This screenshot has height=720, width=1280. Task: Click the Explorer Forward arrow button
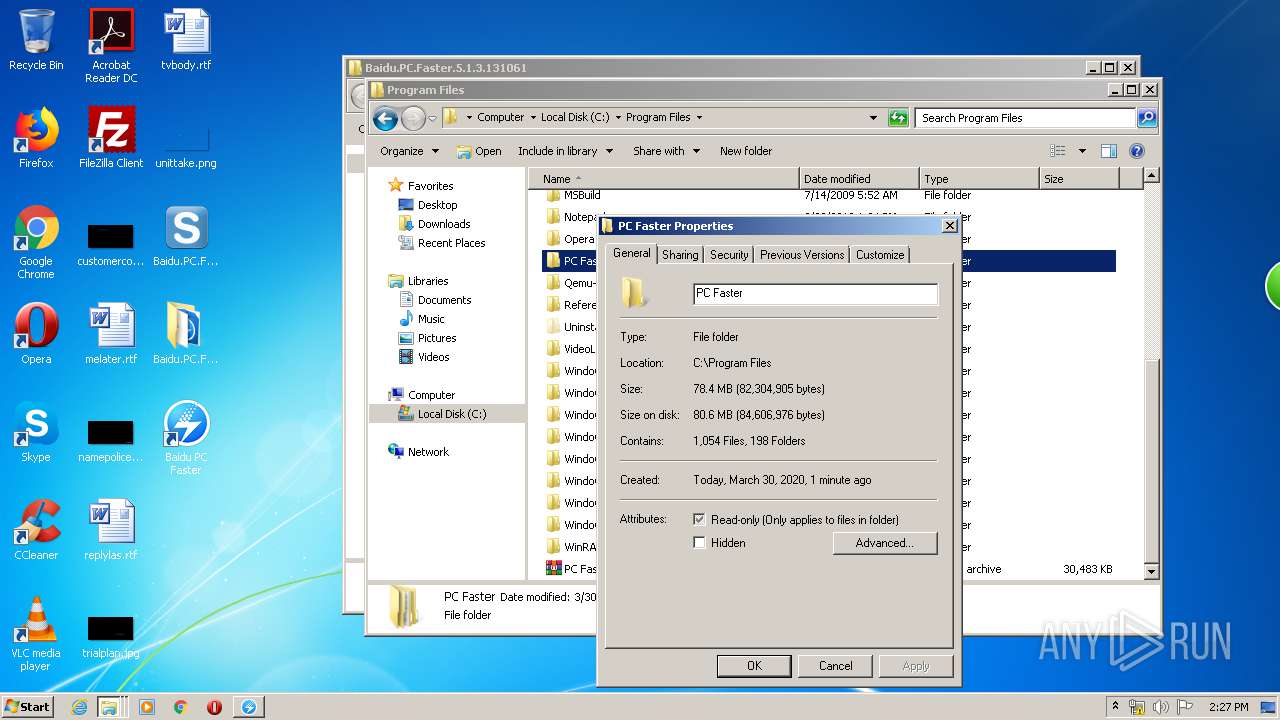coord(413,119)
